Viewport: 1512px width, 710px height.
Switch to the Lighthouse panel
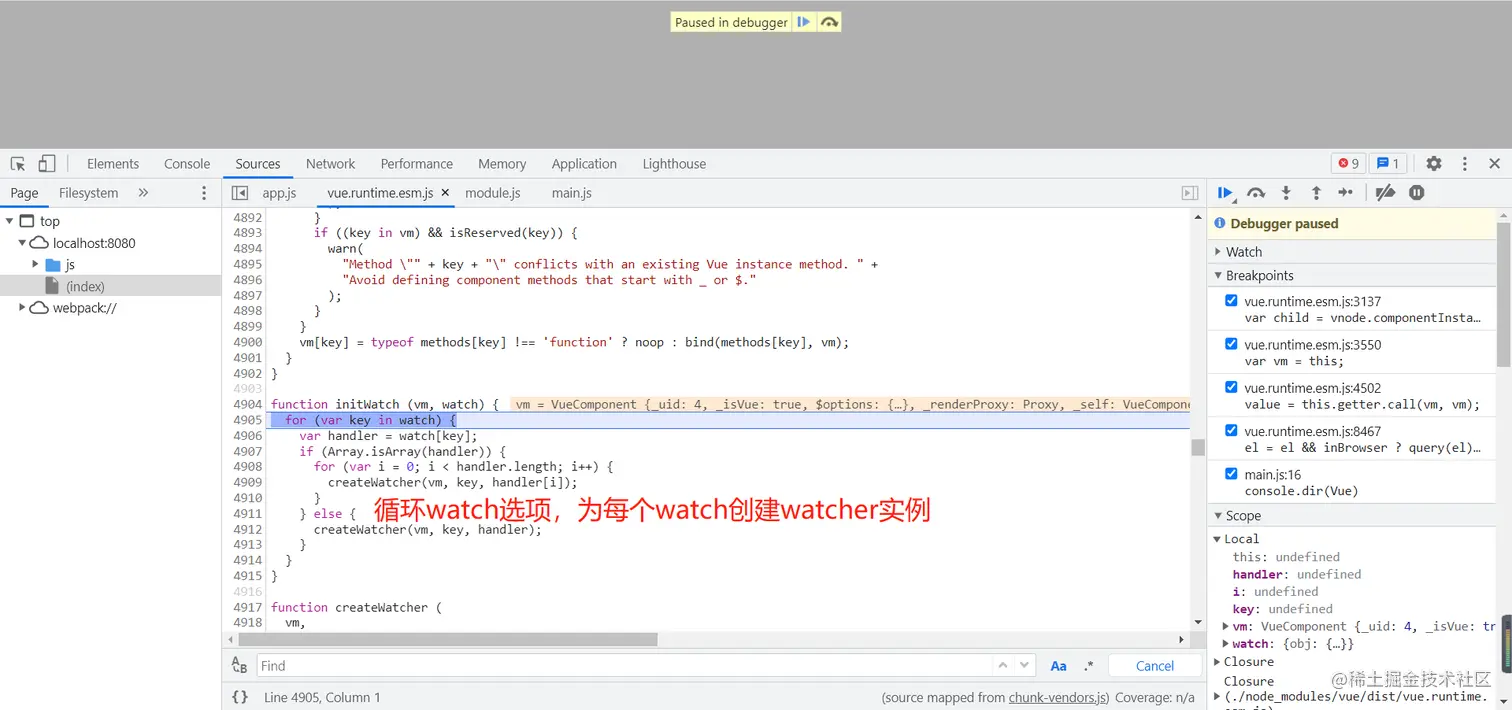674,164
